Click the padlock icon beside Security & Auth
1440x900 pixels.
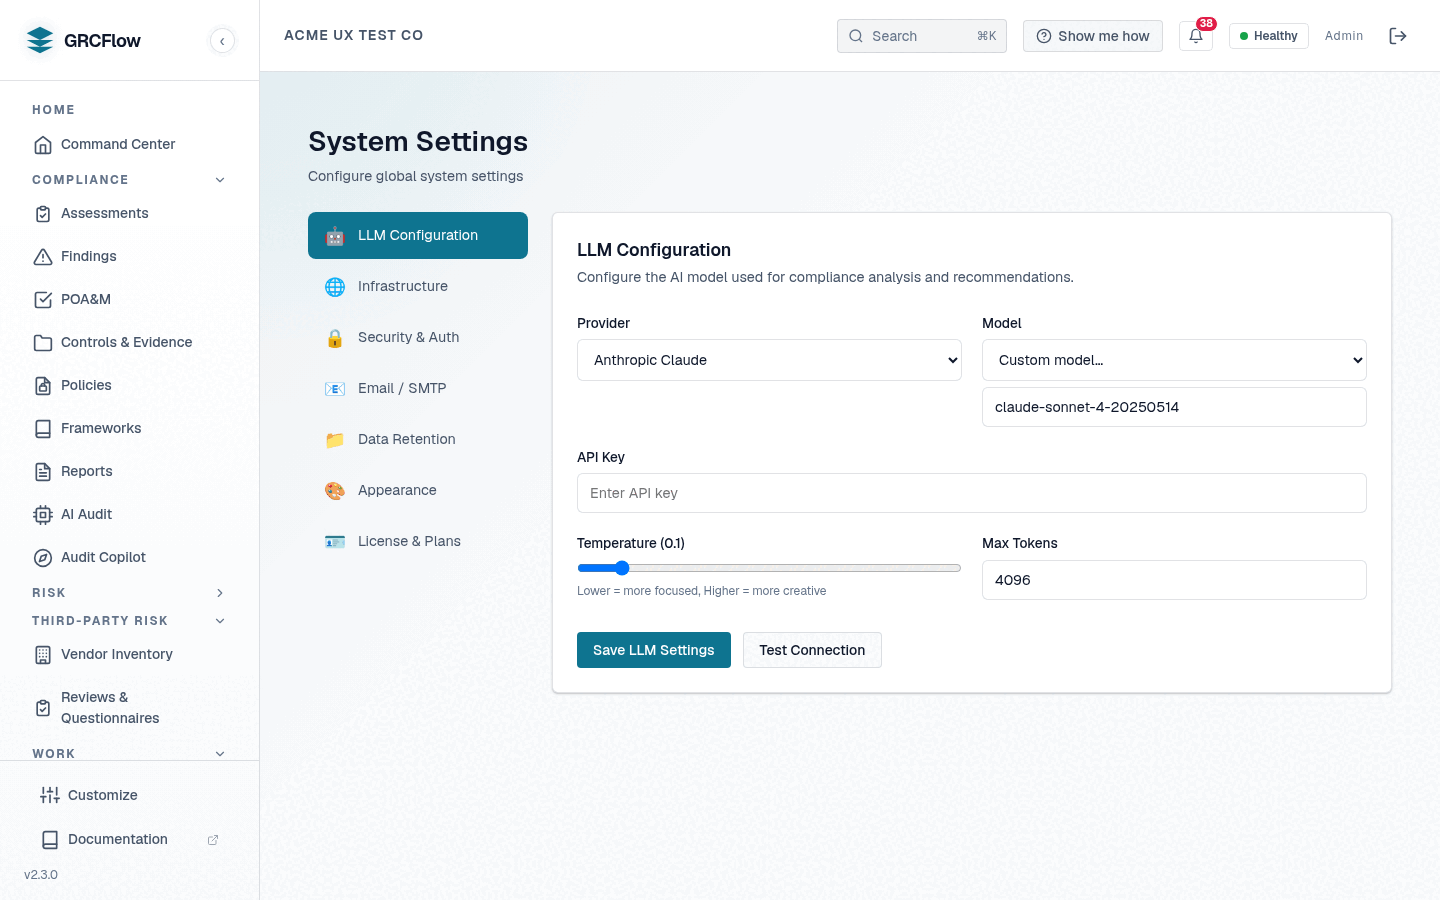[335, 338]
